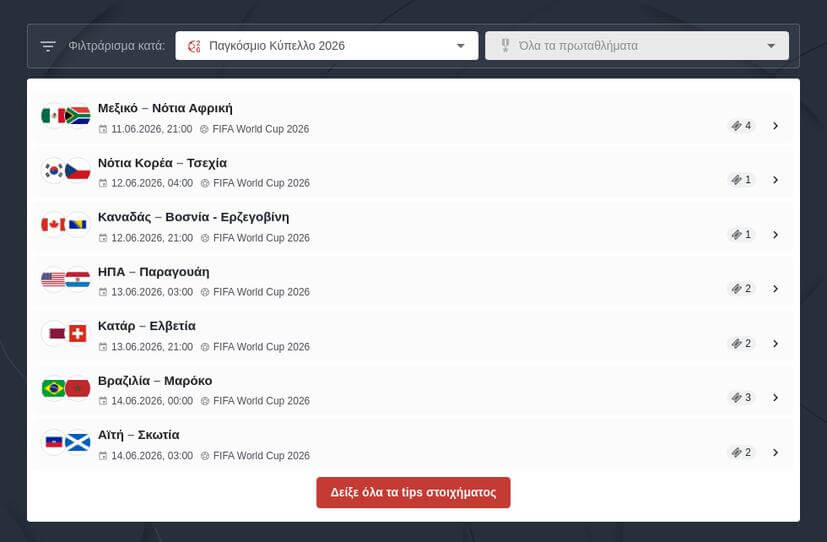Open the Παγκόσμιο Κύπελλο 2026 dropdown
This screenshot has height=542, width=827.
326,46
